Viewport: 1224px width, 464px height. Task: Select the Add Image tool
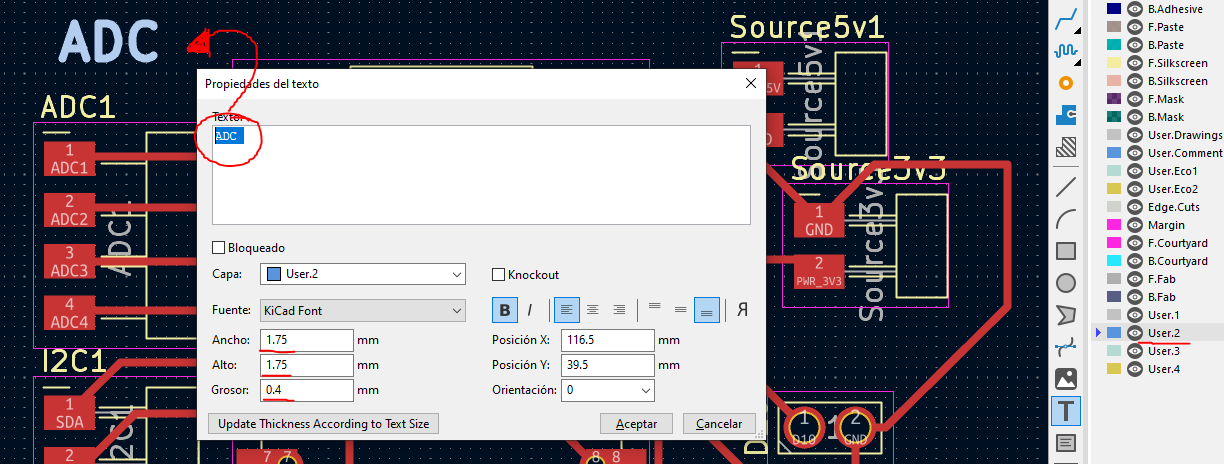pyautogui.click(x=1066, y=379)
